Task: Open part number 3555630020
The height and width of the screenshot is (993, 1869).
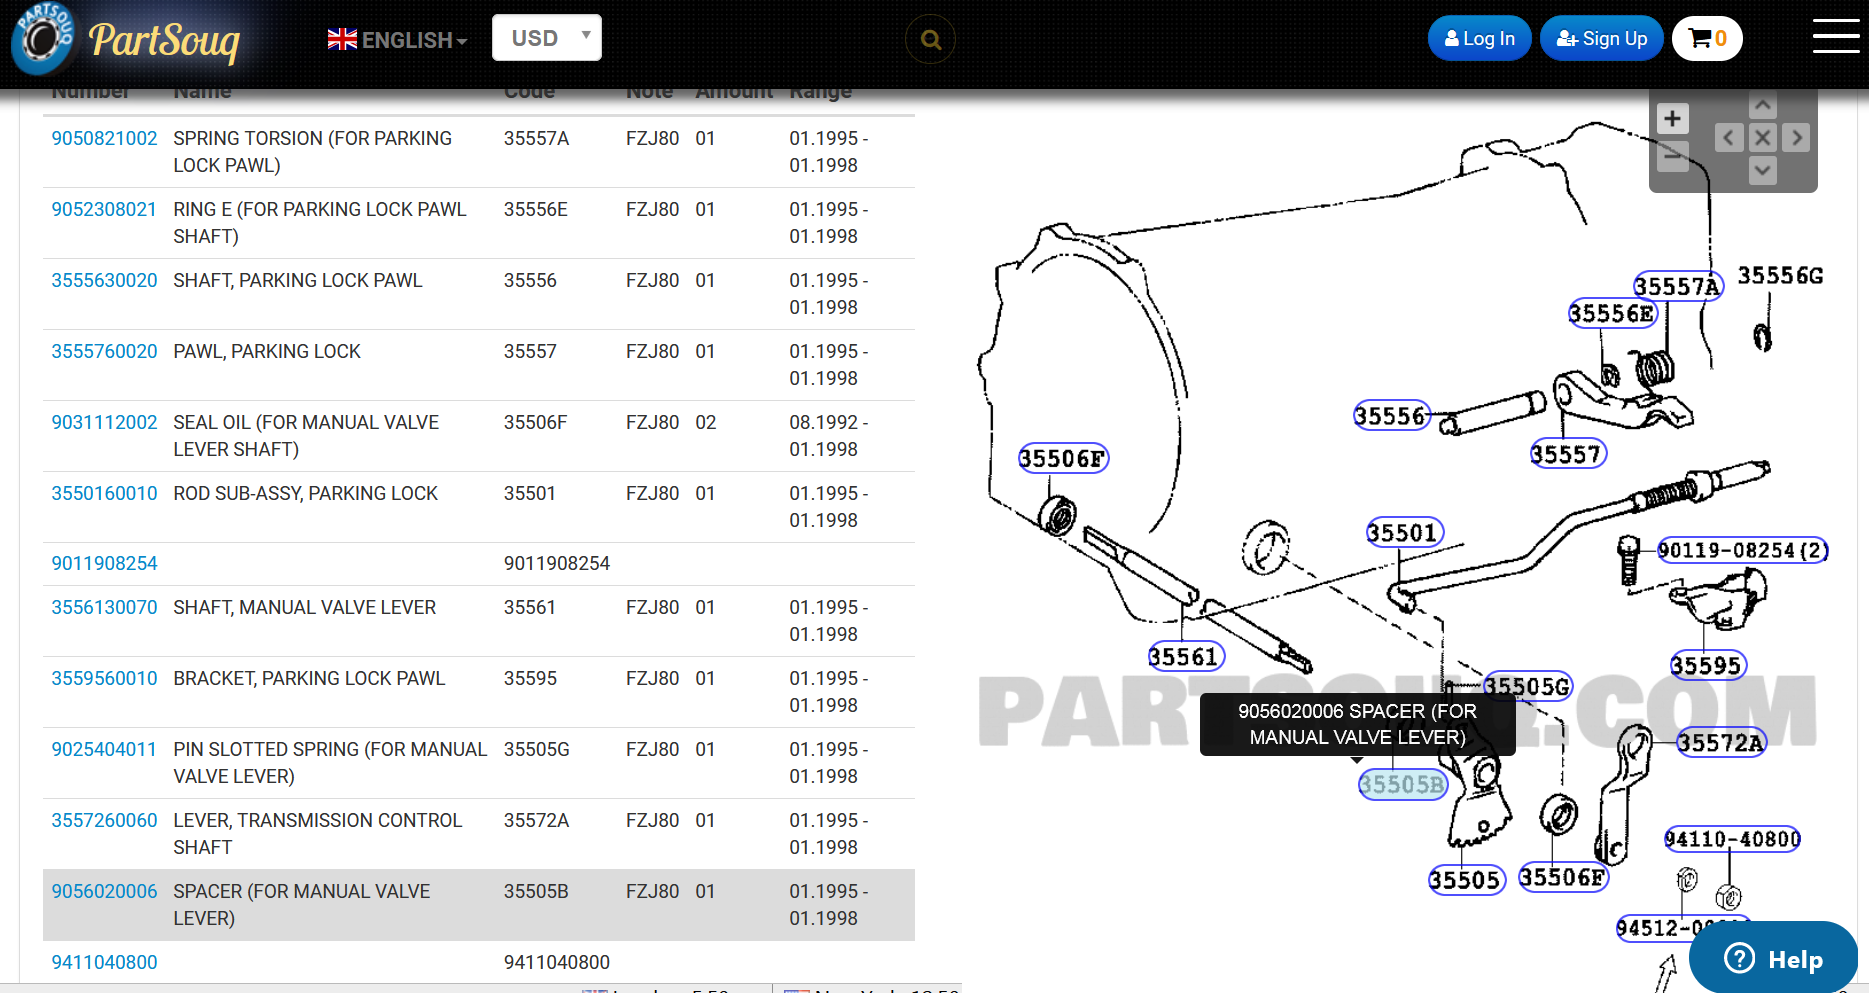Action: pos(105,280)
